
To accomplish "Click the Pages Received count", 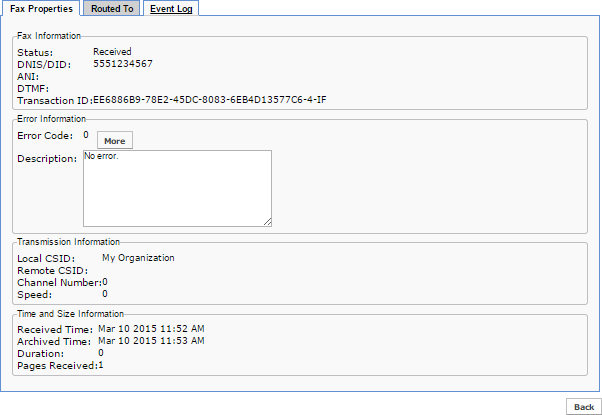I will 101,365.
